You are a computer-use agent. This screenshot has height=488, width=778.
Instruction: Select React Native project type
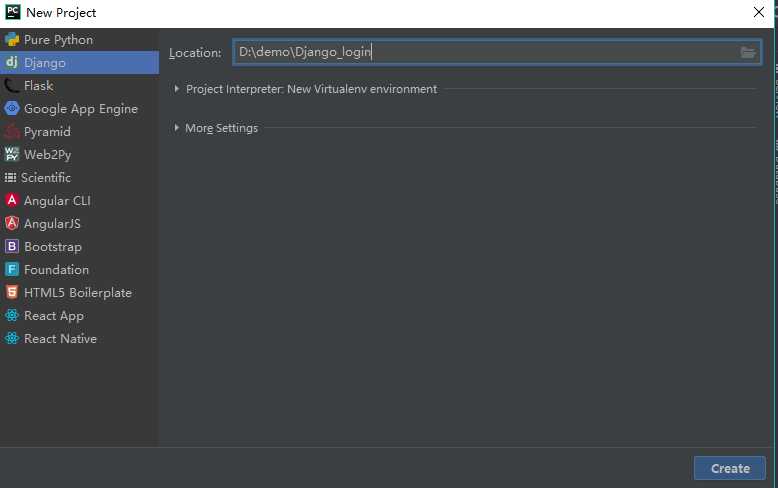point(60,339)
